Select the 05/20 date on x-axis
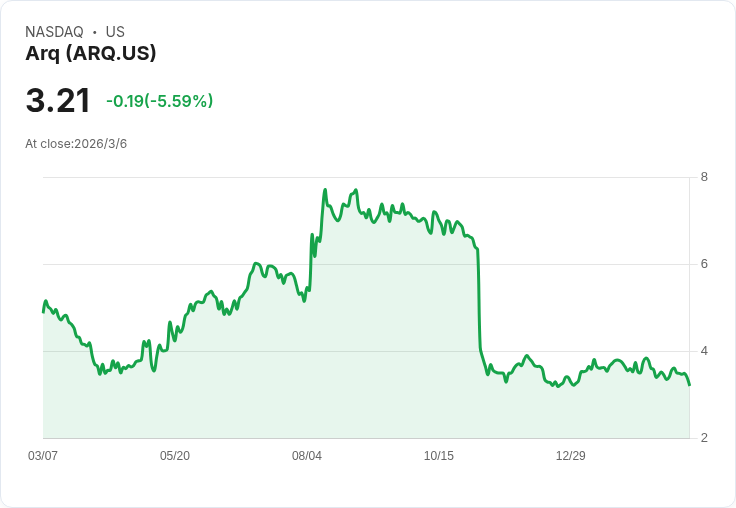The width and height of the screenshot is (736, 508). click(175, 456)
